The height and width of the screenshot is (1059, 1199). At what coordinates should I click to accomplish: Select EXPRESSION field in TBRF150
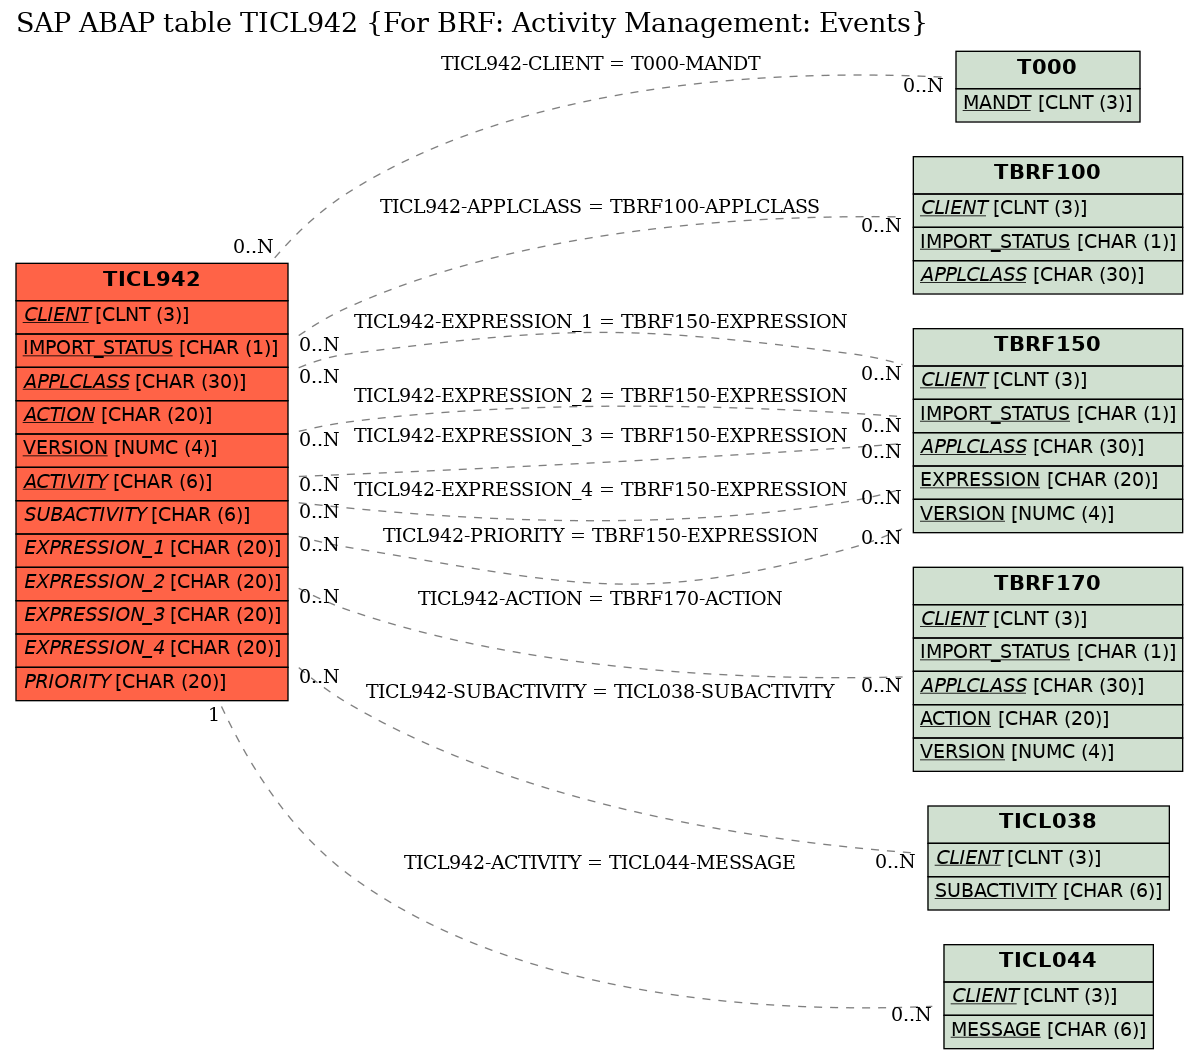tap(1048, 482)
